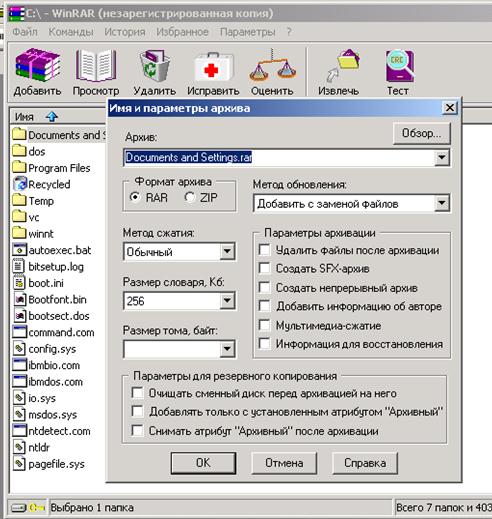
Task: Select the Исправить first-aid kit icon
Action: 213,67
